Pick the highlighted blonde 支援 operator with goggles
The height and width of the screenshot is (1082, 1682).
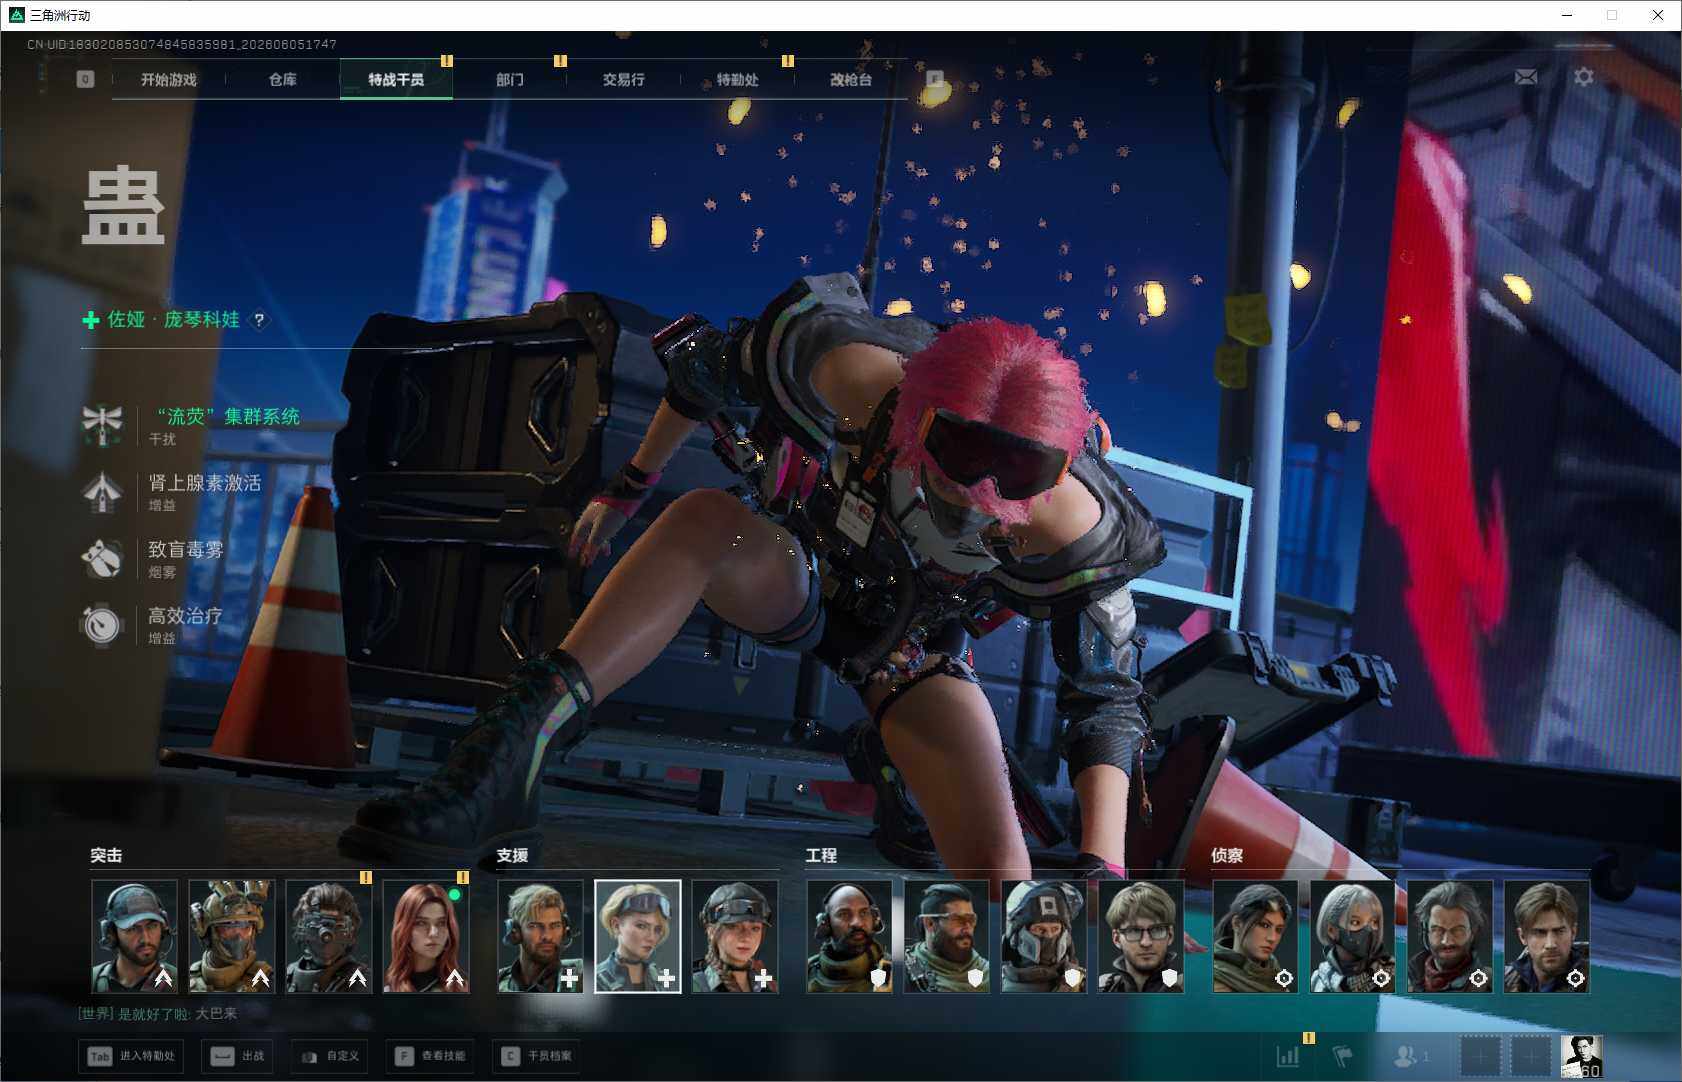pyautogui.click(x=638, y=937)
